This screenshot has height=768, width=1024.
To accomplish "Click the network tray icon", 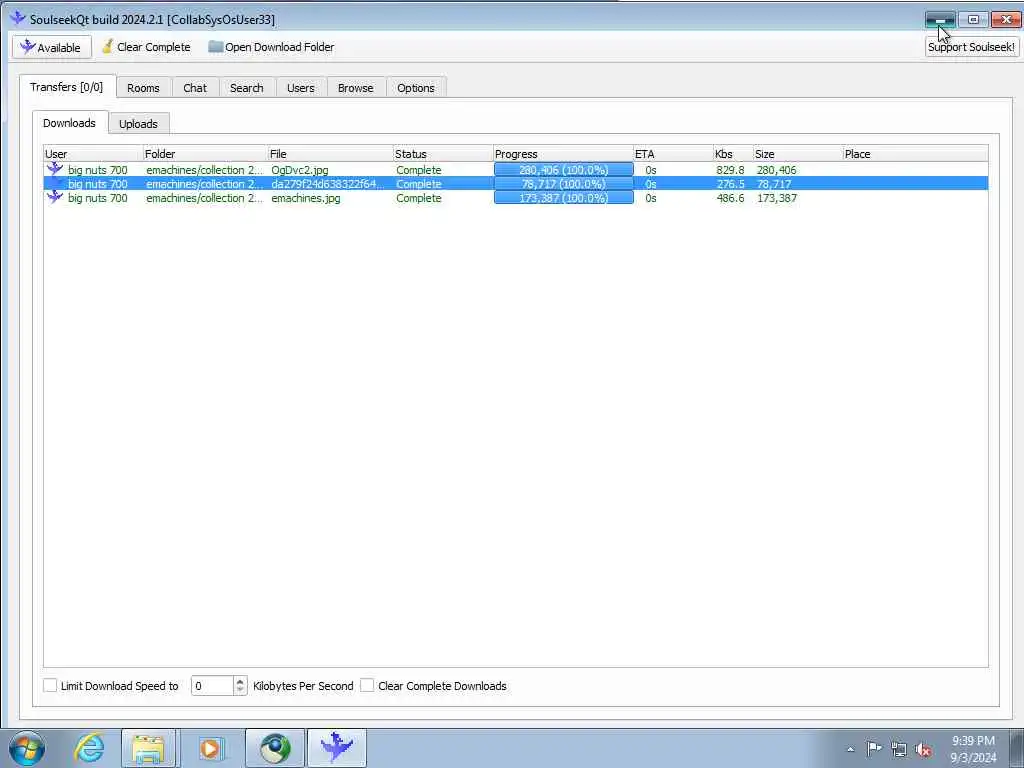I will (x=899, y=749).
